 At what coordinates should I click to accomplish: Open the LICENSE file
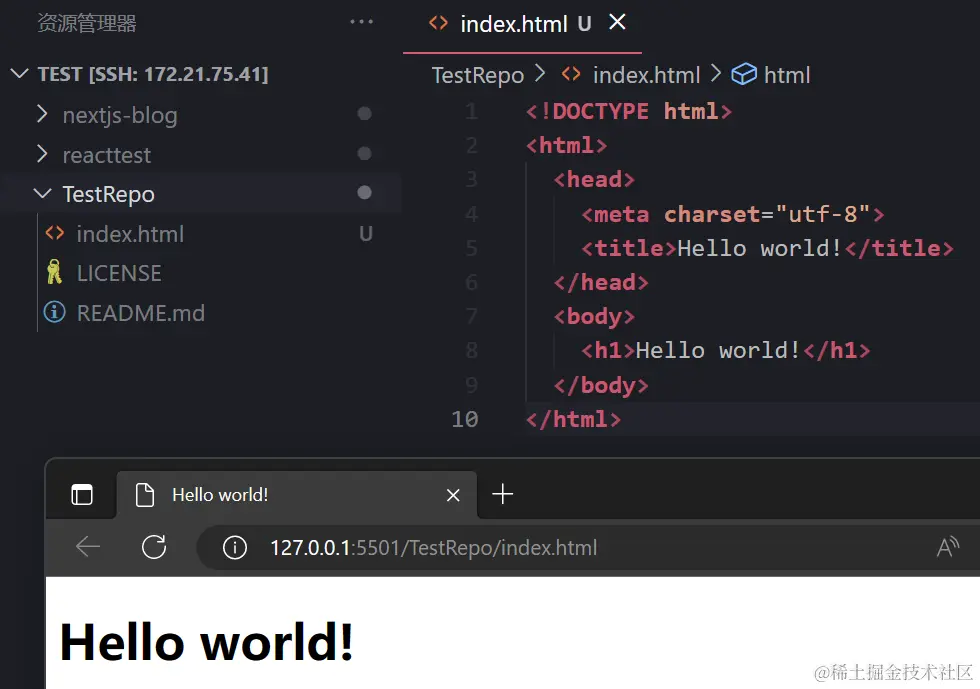(x=119, y=274)
